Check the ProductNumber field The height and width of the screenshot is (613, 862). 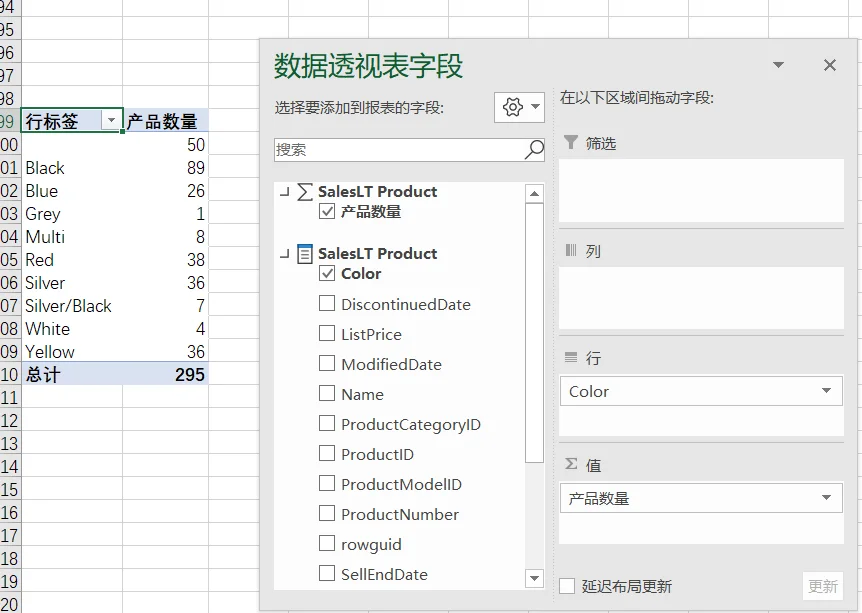(x=327, y=513)
